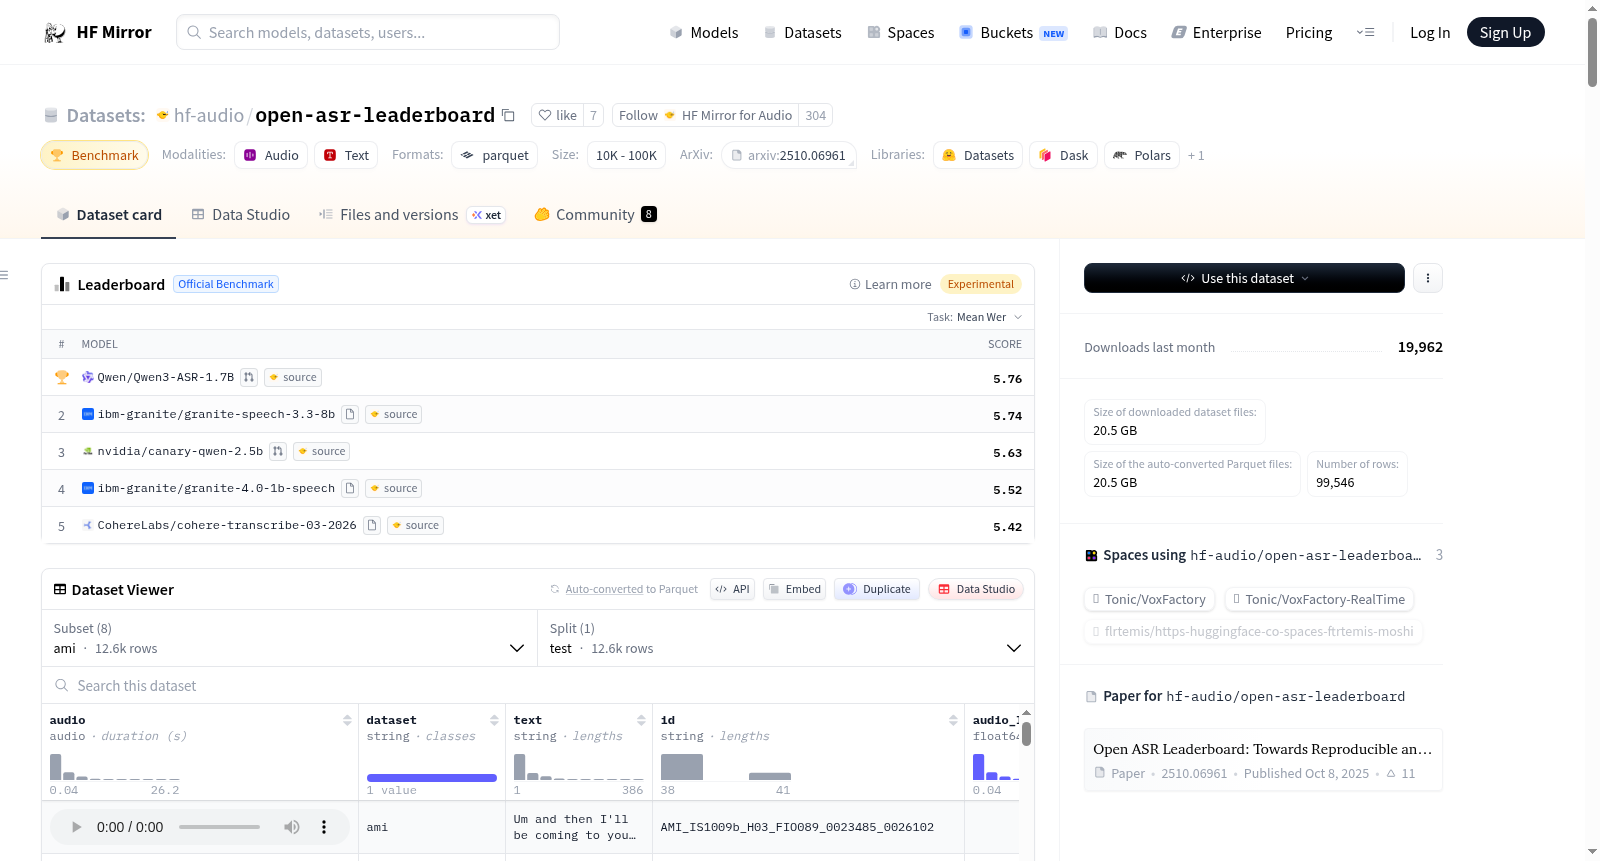Sort the dataset column
1600x861 pixels.
click(494, 720)
